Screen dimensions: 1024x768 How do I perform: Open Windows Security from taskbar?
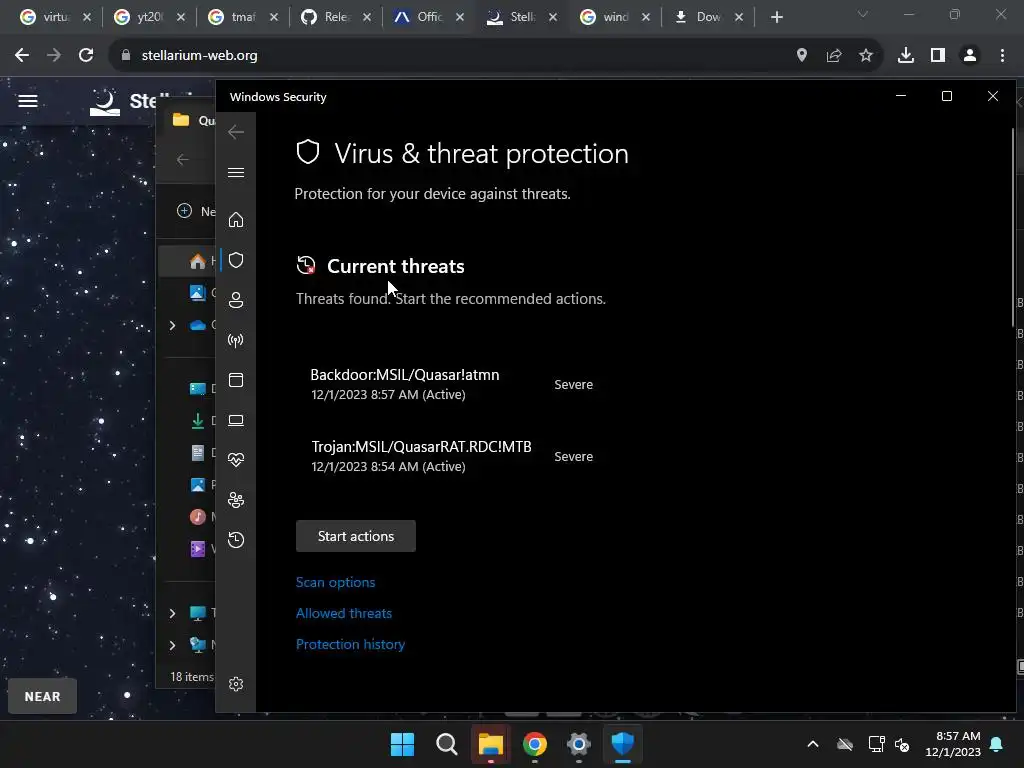pyautogui.click(x=622, y=744)
